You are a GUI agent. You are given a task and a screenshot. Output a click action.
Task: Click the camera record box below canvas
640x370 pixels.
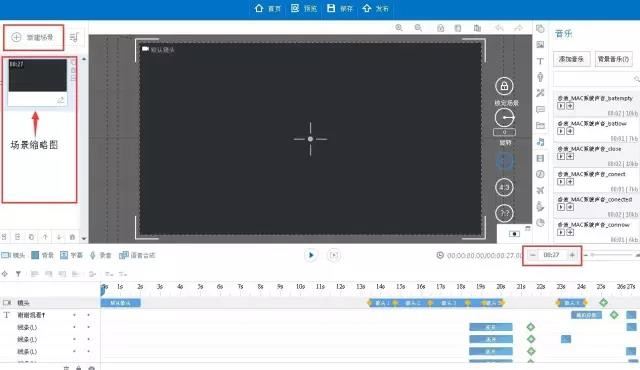coord(514,234)
